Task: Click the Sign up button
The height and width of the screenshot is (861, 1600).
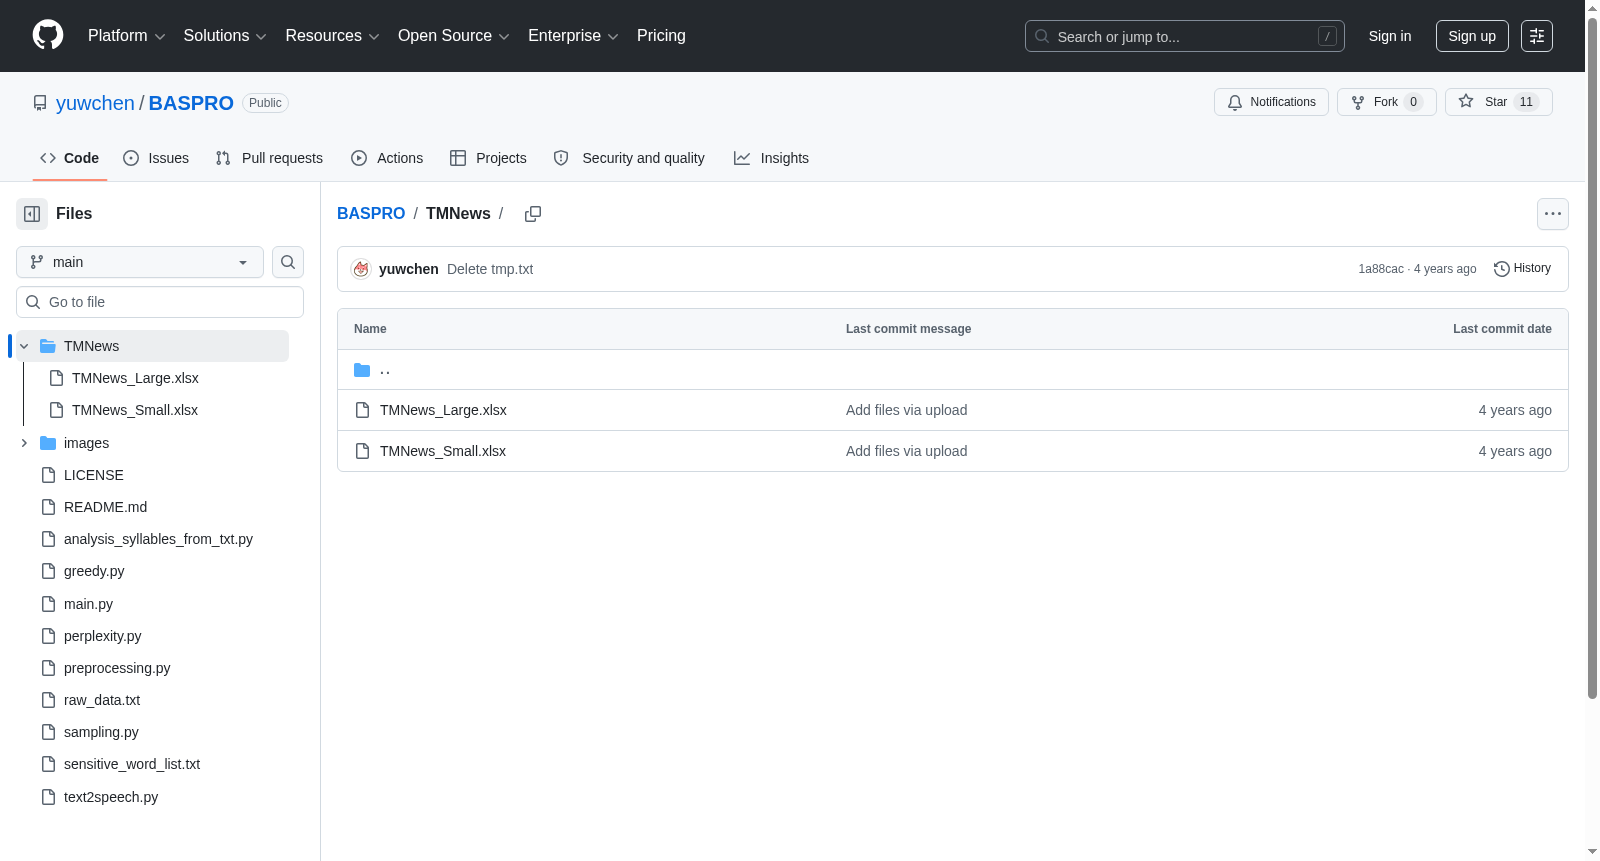Action: tap(1472, 36)
